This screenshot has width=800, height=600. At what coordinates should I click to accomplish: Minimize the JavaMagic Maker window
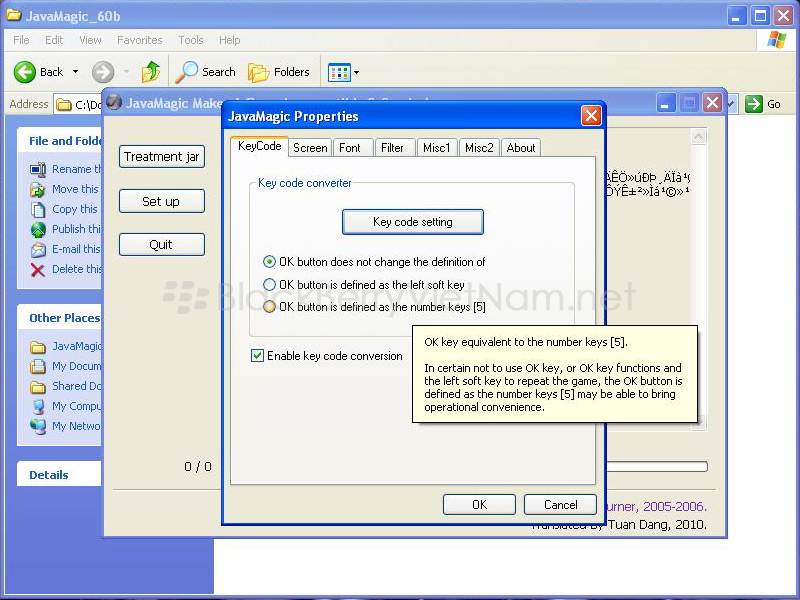(x=665, y=103)
